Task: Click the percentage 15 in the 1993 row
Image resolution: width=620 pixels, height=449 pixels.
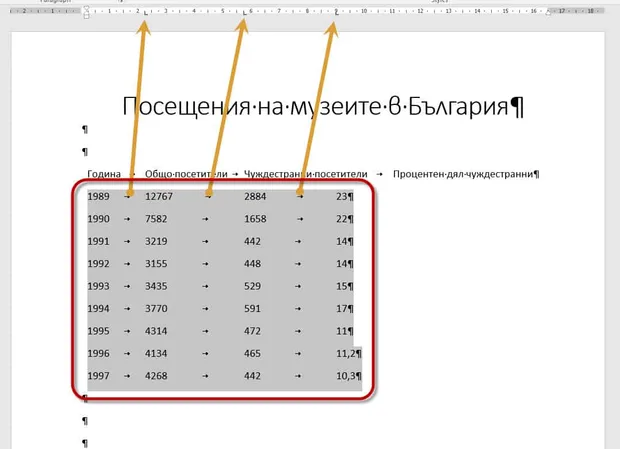Action: [342, 286]
